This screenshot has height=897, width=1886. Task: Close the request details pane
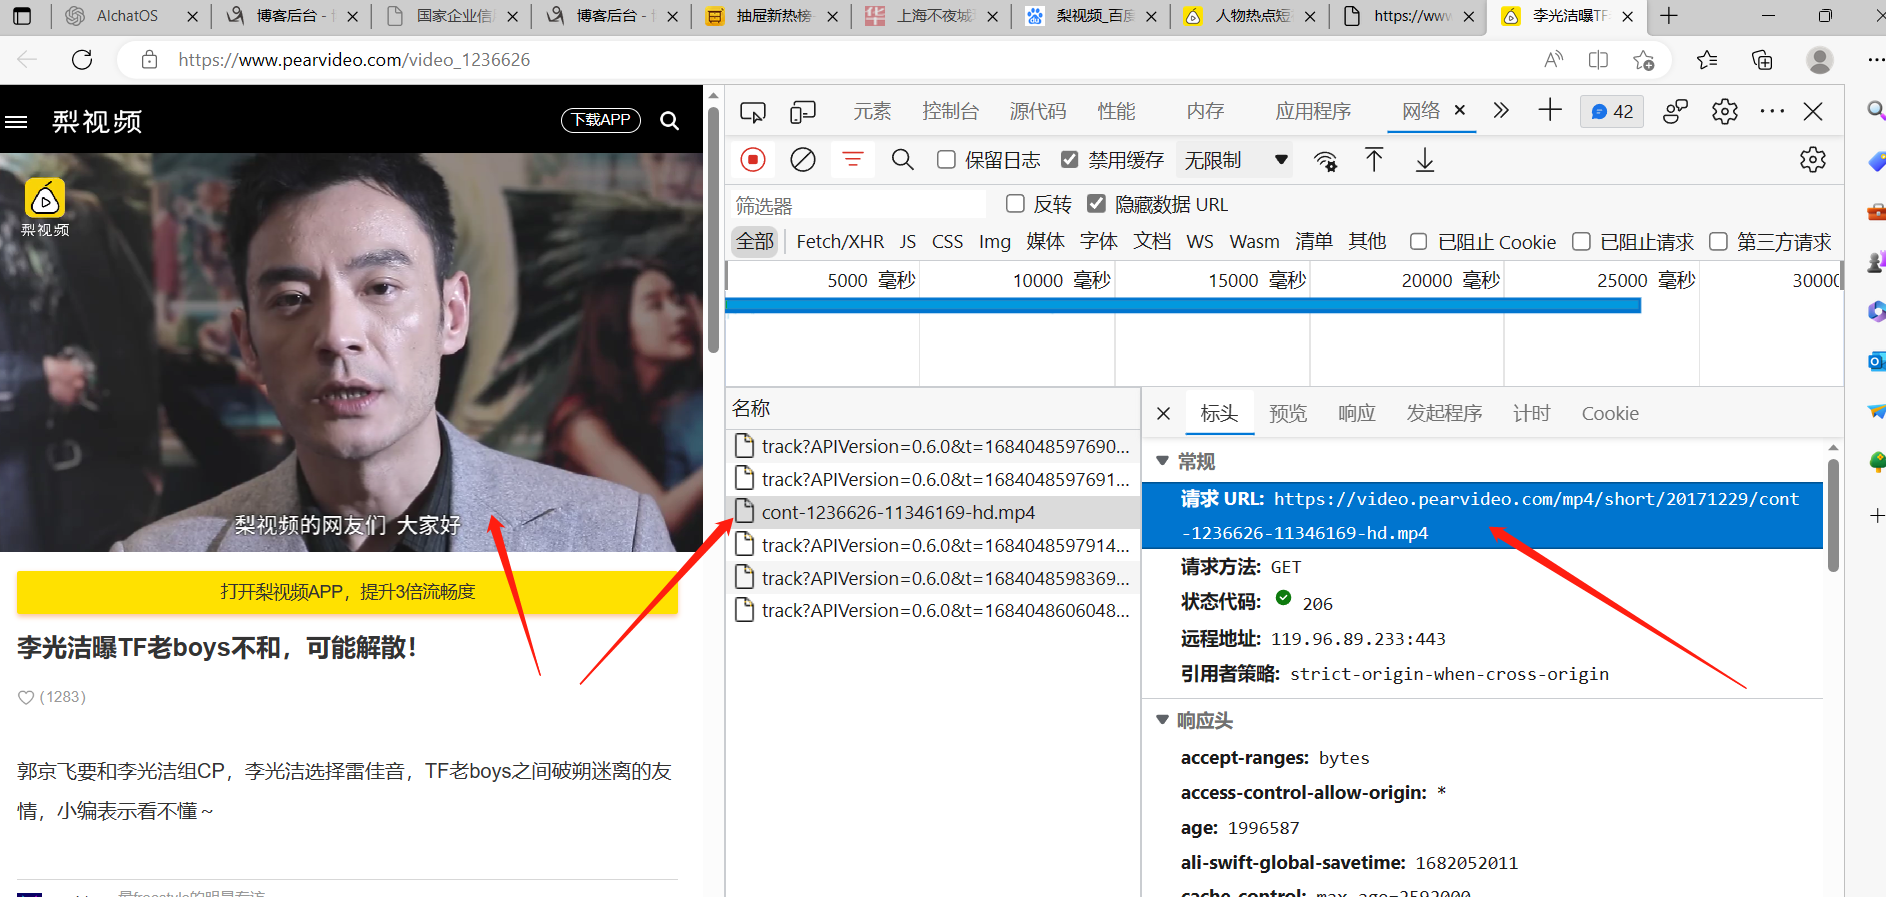click(x=1163, y=414)
